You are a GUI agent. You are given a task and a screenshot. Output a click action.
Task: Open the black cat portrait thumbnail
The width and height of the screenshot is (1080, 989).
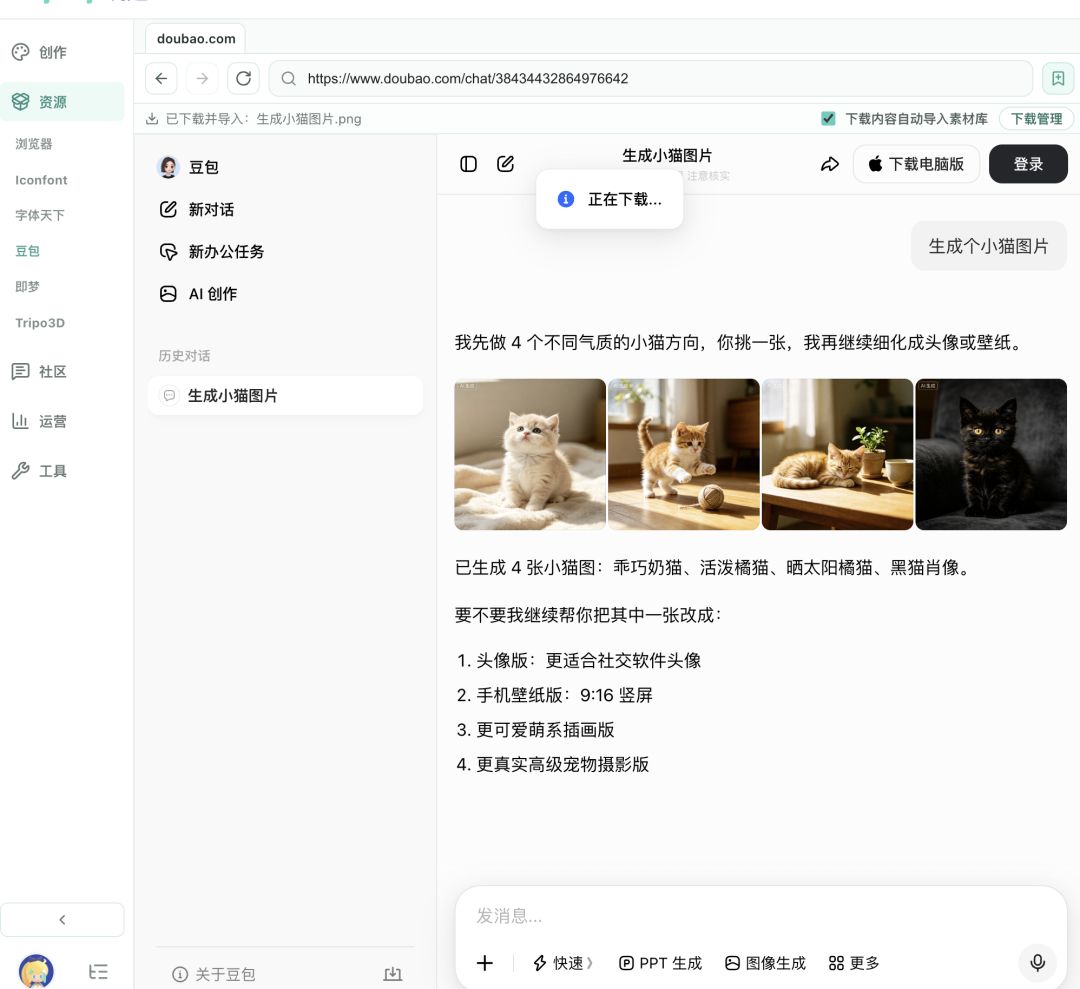pos(991,455)
